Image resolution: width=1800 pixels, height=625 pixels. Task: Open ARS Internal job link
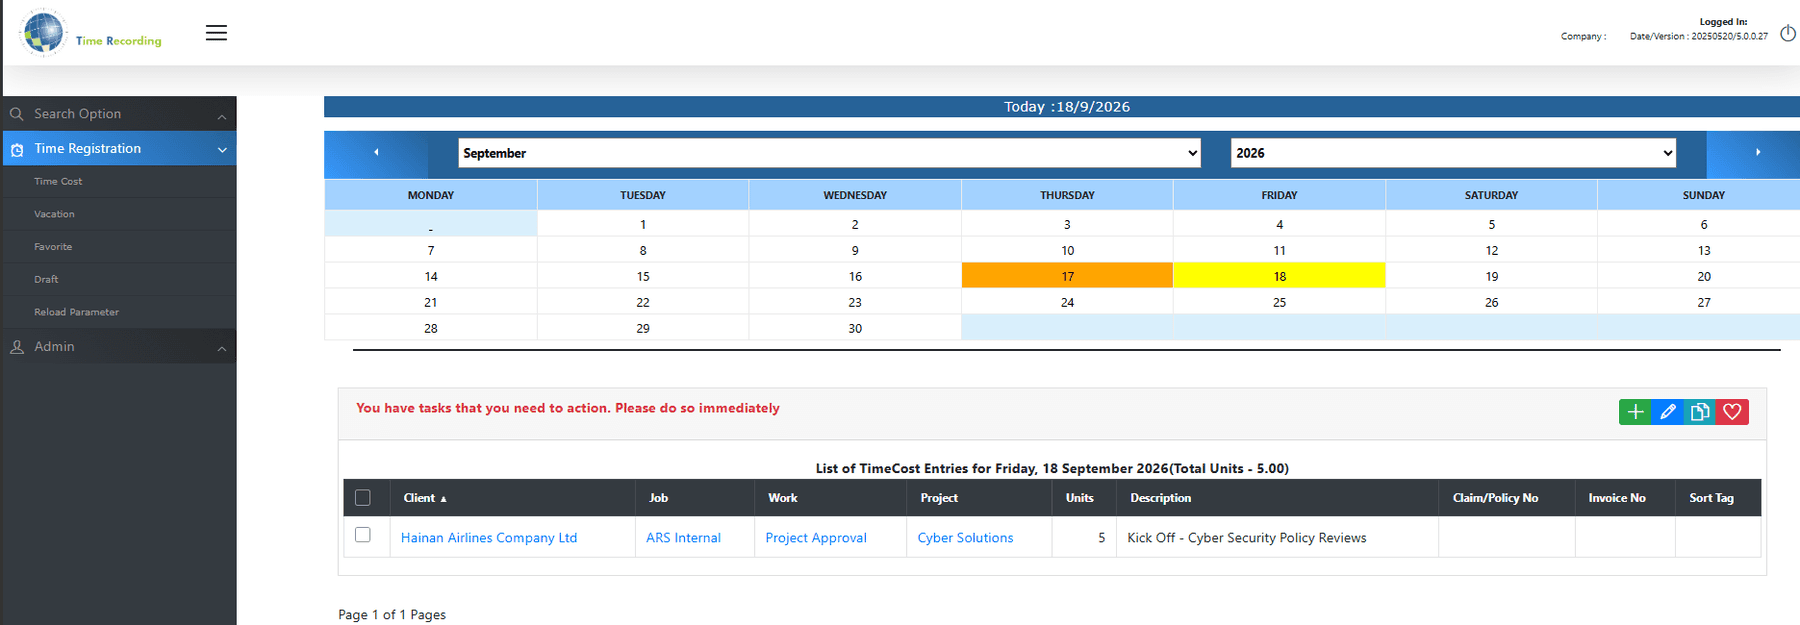tap(683, 538)
